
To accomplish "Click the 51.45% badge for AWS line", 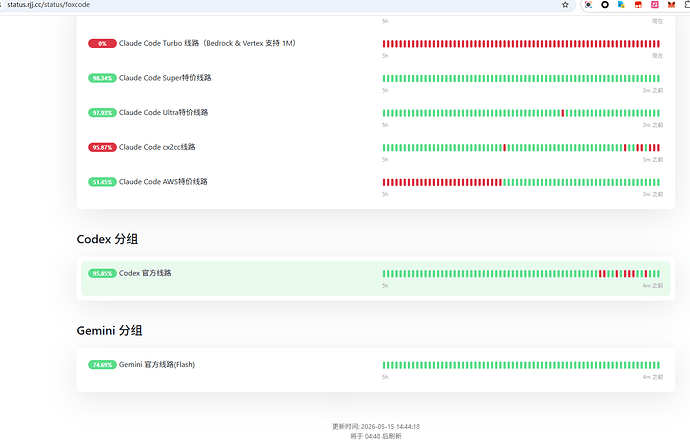I will (x=102, y=182).
